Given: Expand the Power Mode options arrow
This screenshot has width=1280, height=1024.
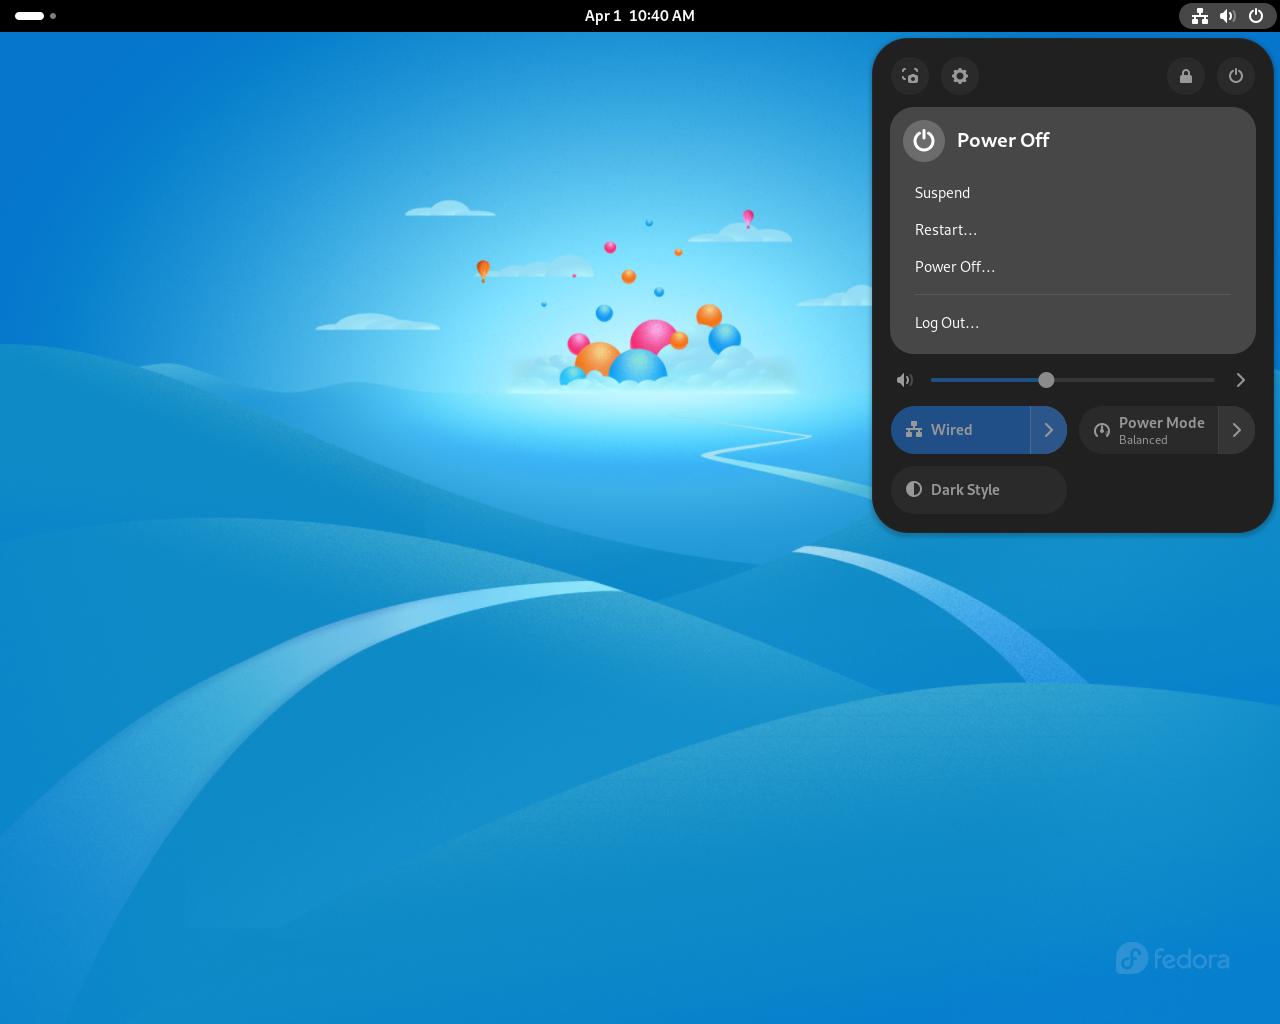Looking at the screenshot, I should pyautogui.click(x=1237, y=430).
